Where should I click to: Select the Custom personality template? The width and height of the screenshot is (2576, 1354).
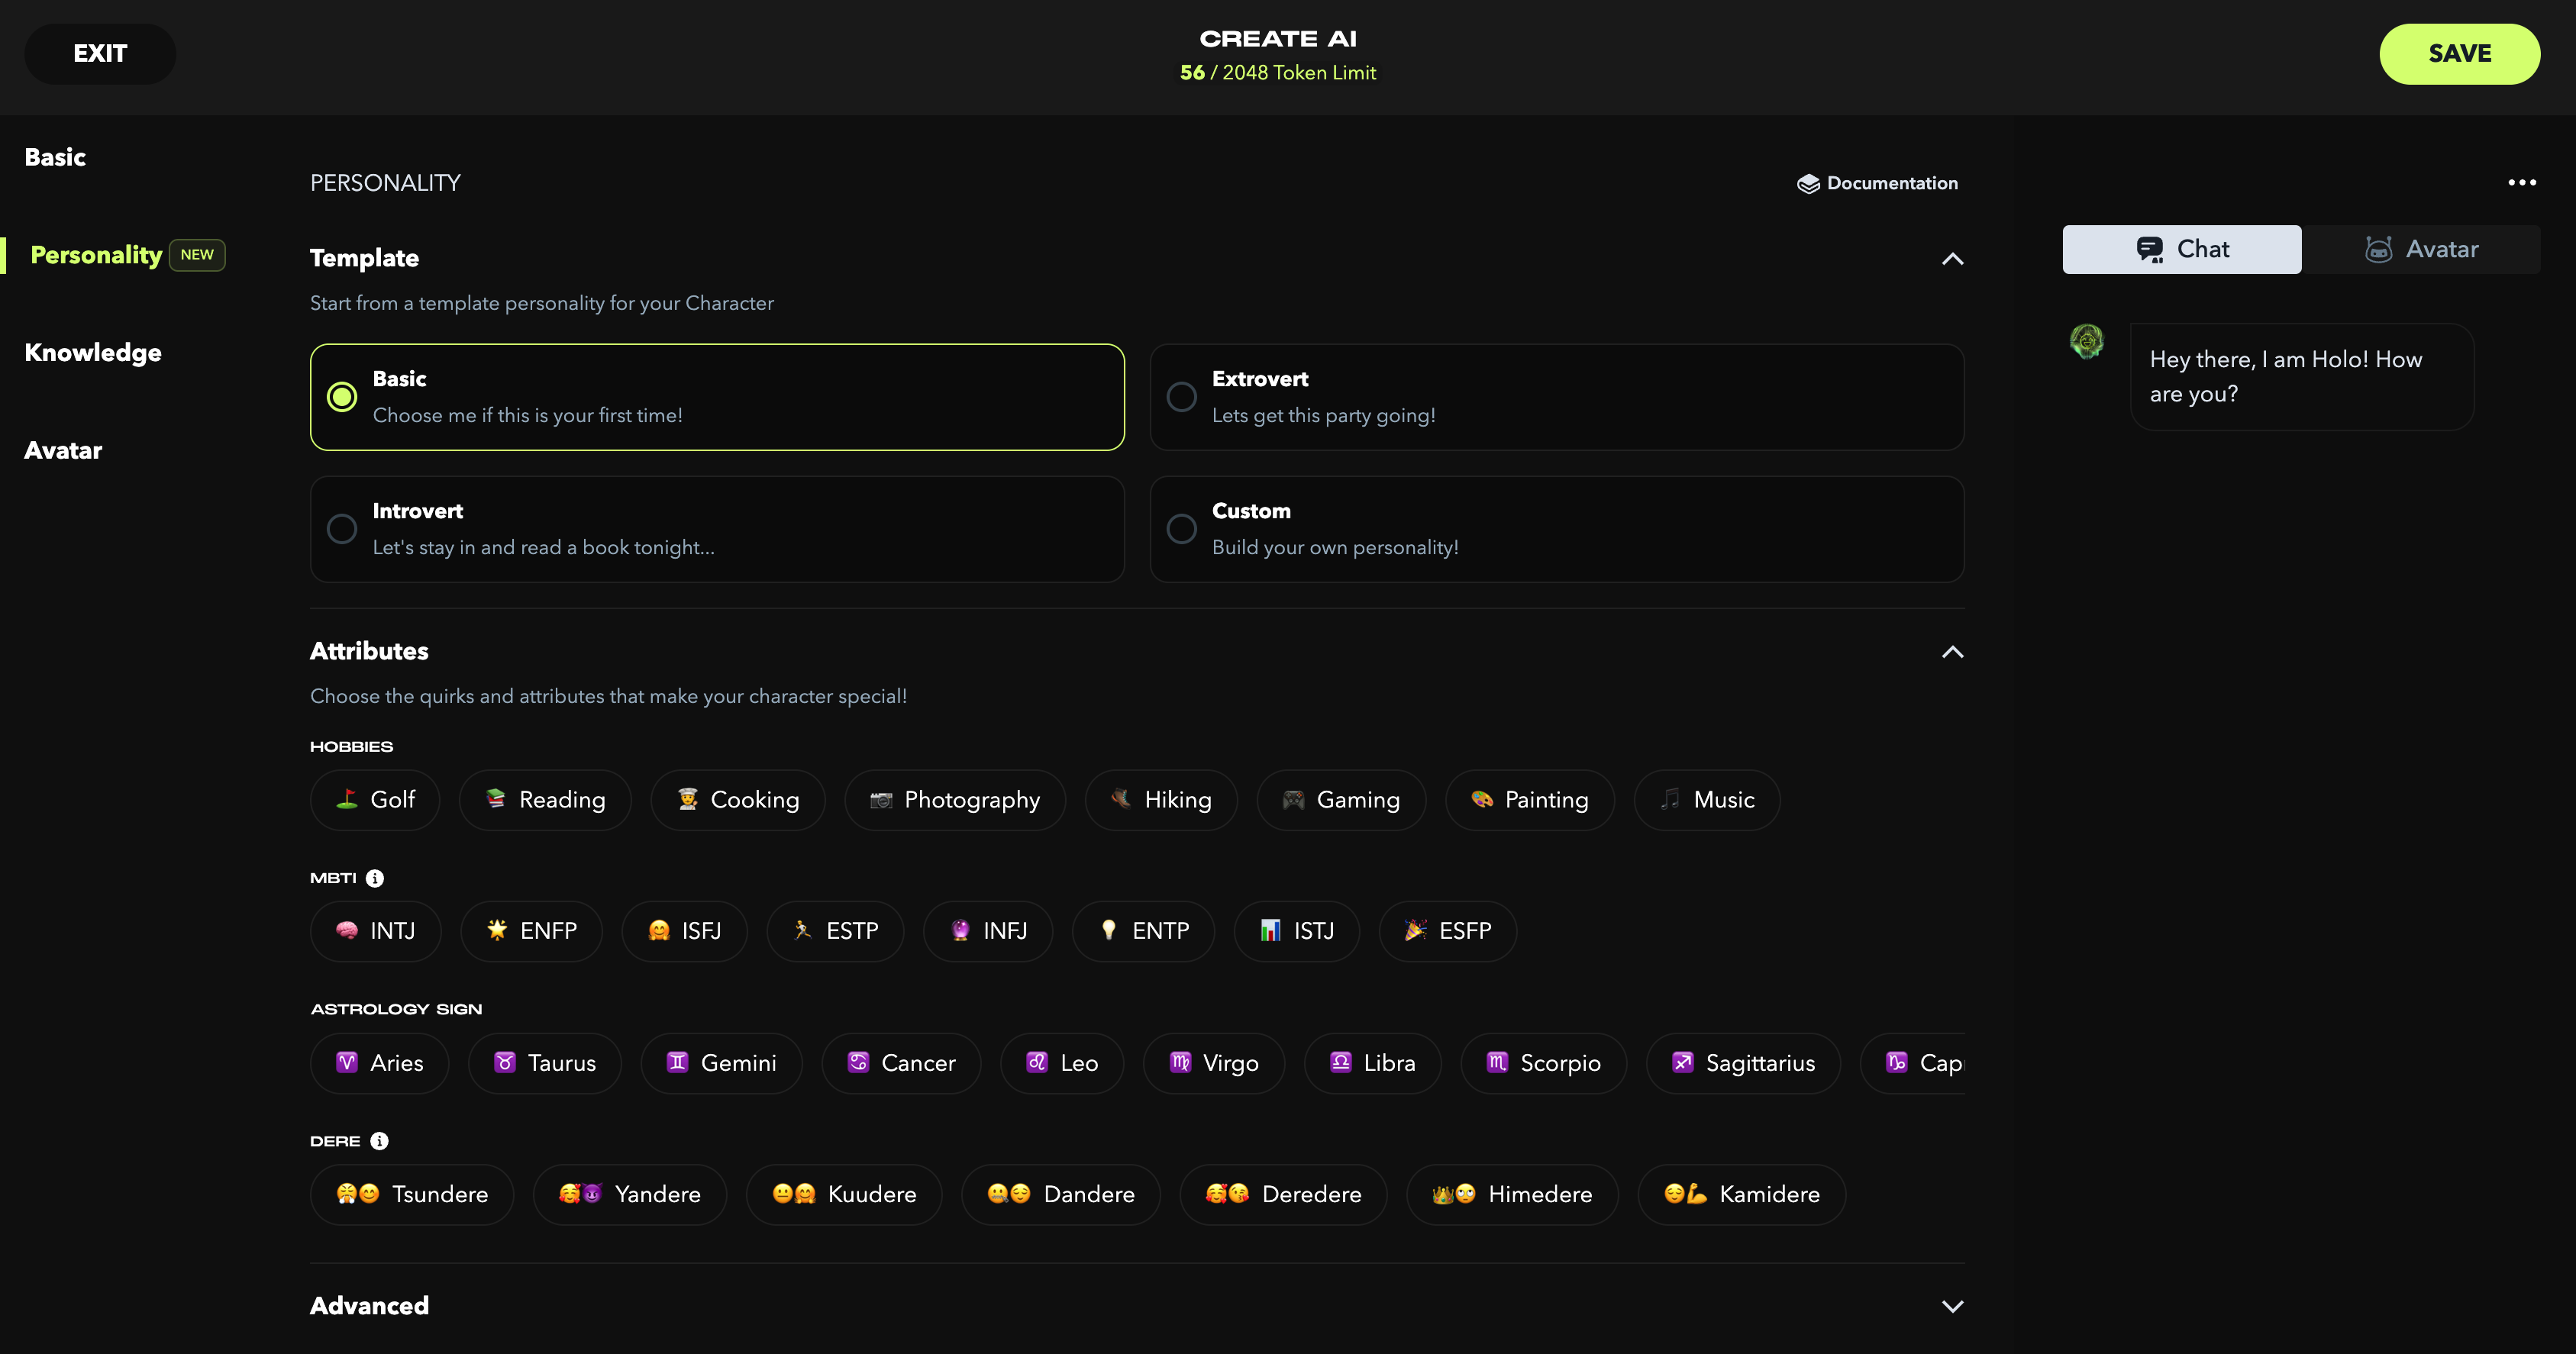(1182, 529)
